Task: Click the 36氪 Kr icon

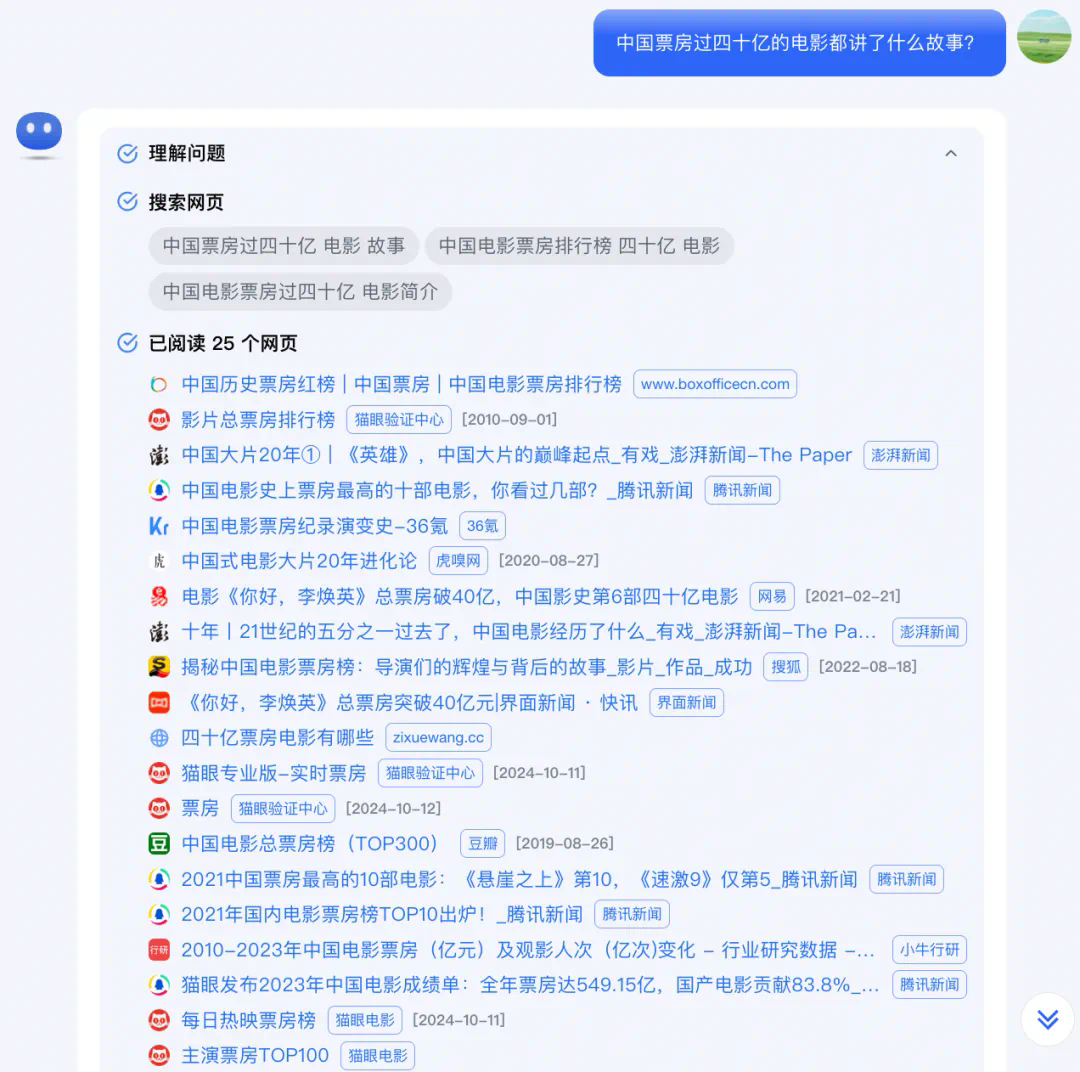Action: pyautogui.click(x=159, y=525)
